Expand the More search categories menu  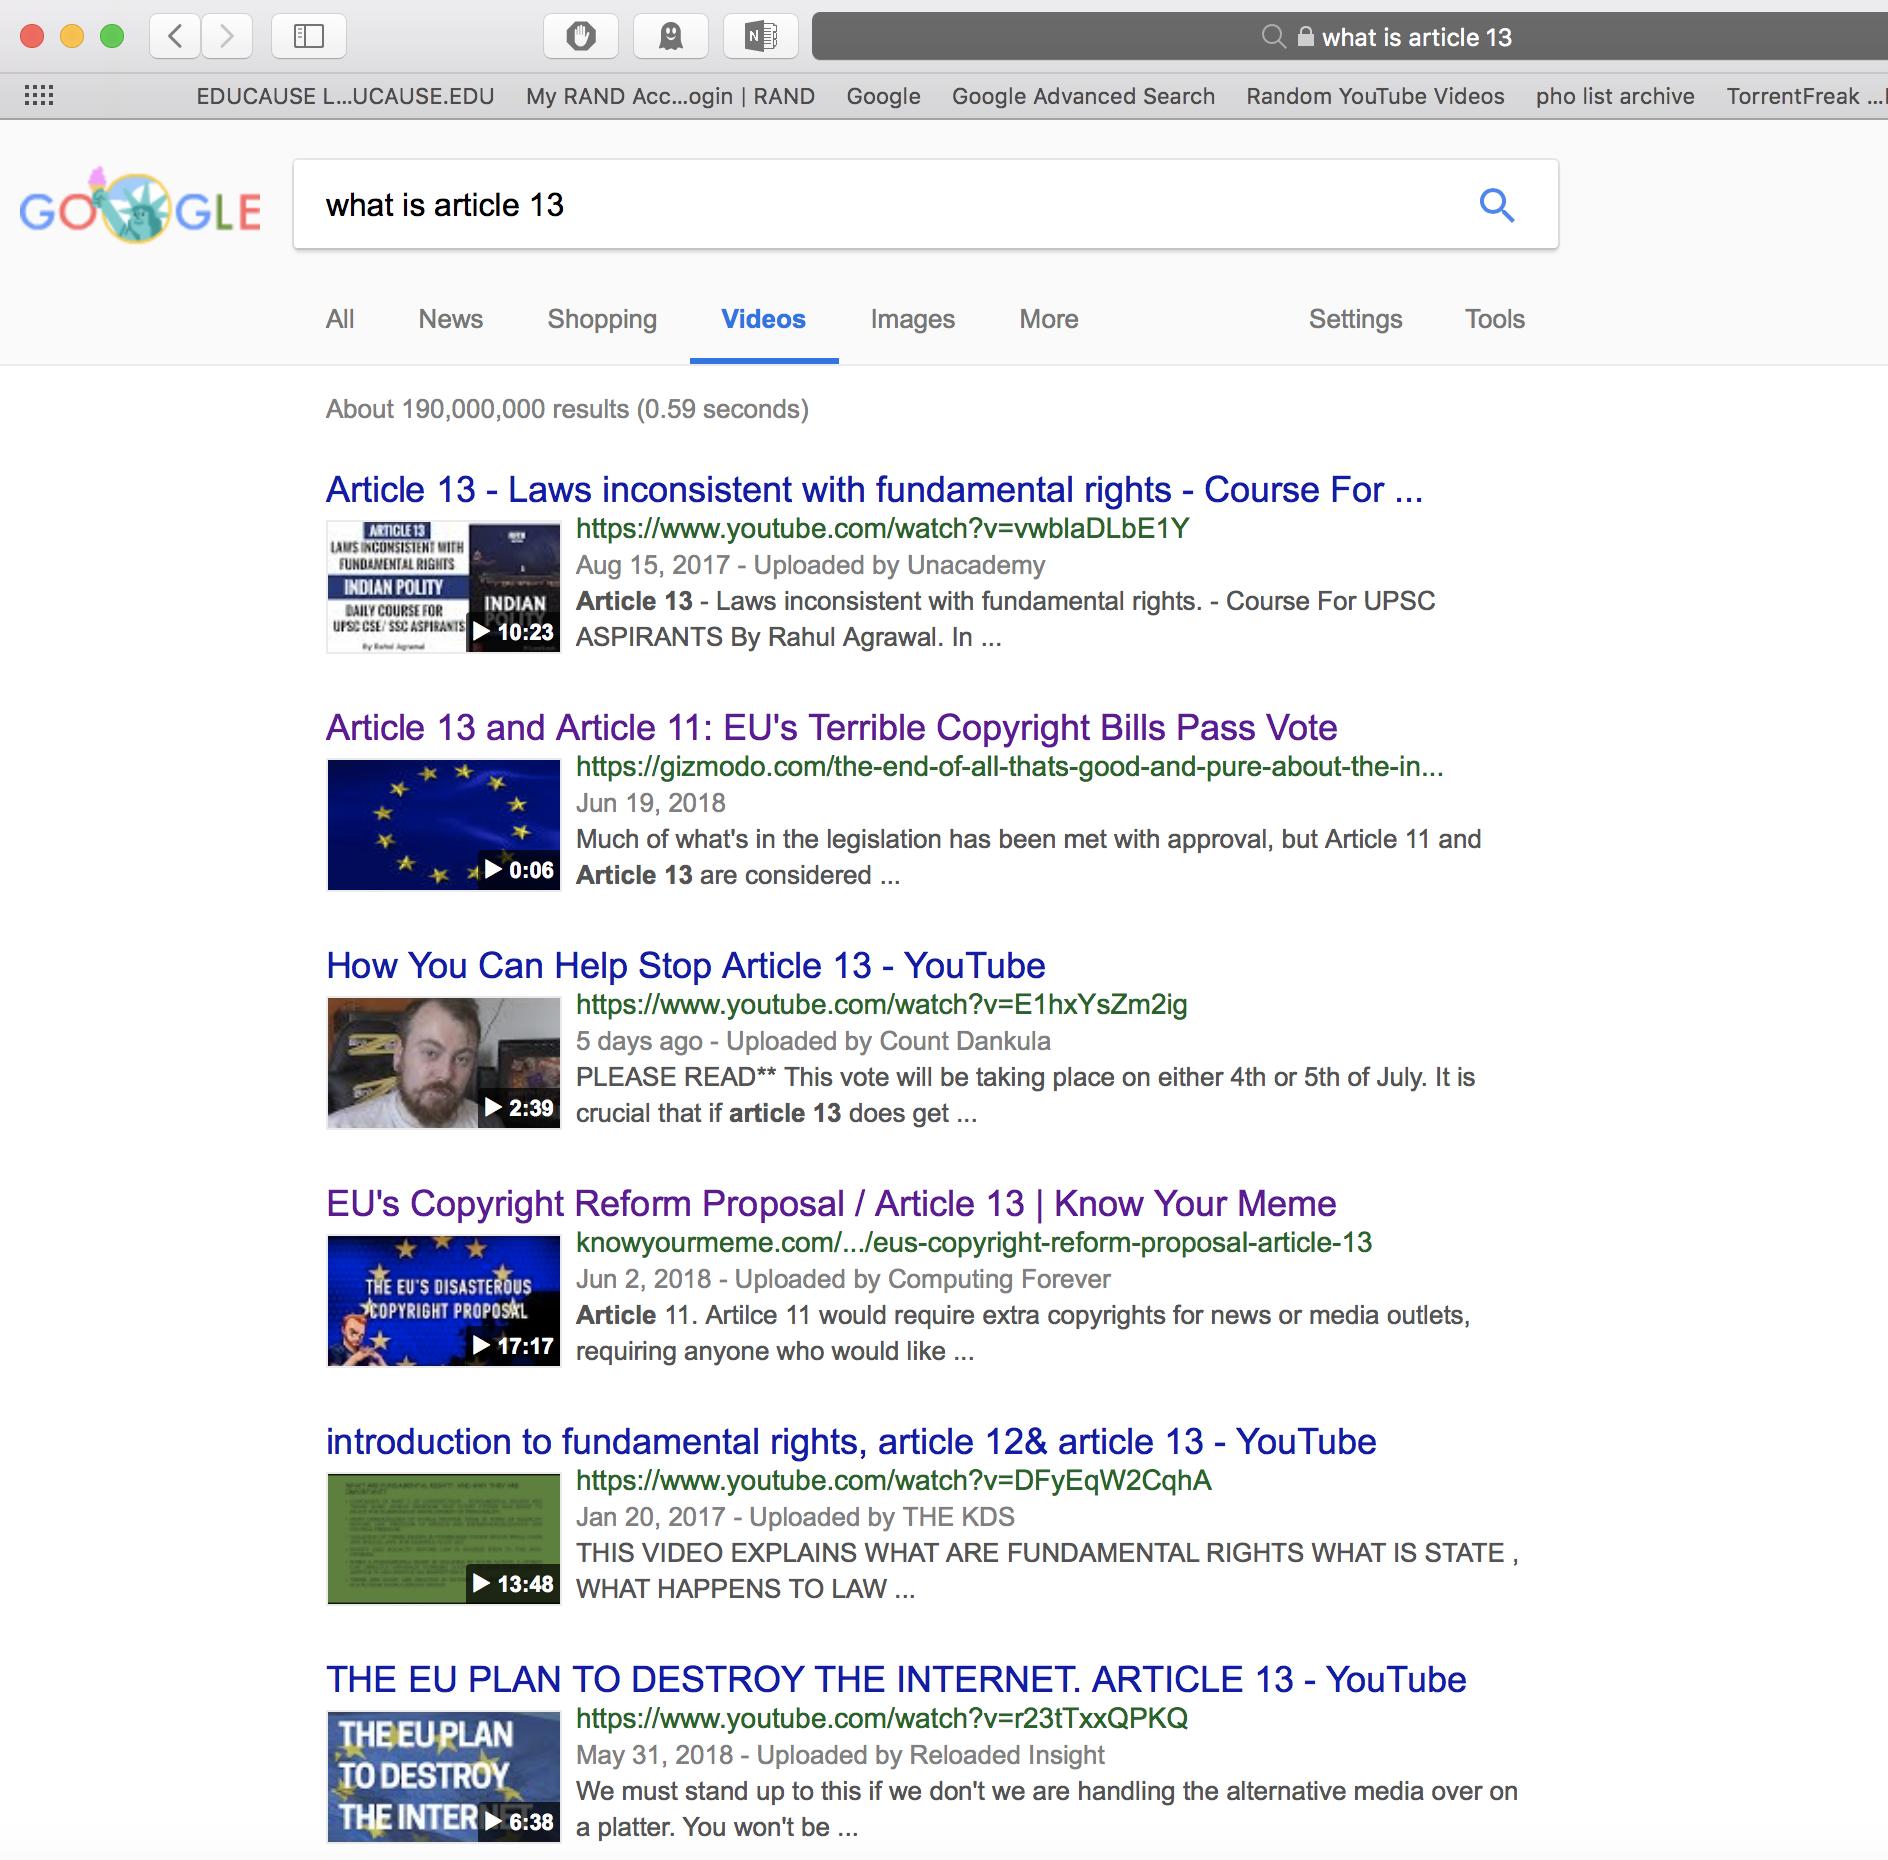tap(1048, 319)
